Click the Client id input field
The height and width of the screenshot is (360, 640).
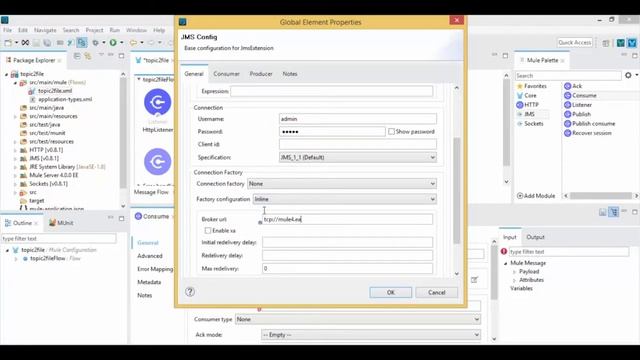(x=358, y=144)
